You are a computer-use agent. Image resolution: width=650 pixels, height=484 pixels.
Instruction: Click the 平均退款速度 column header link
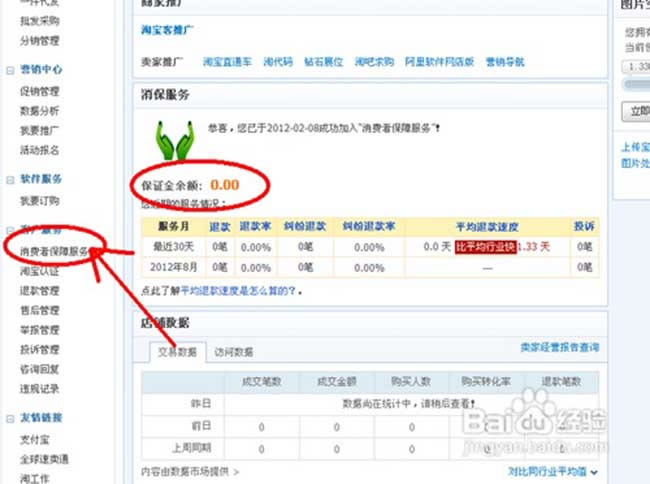coord(488,227)
